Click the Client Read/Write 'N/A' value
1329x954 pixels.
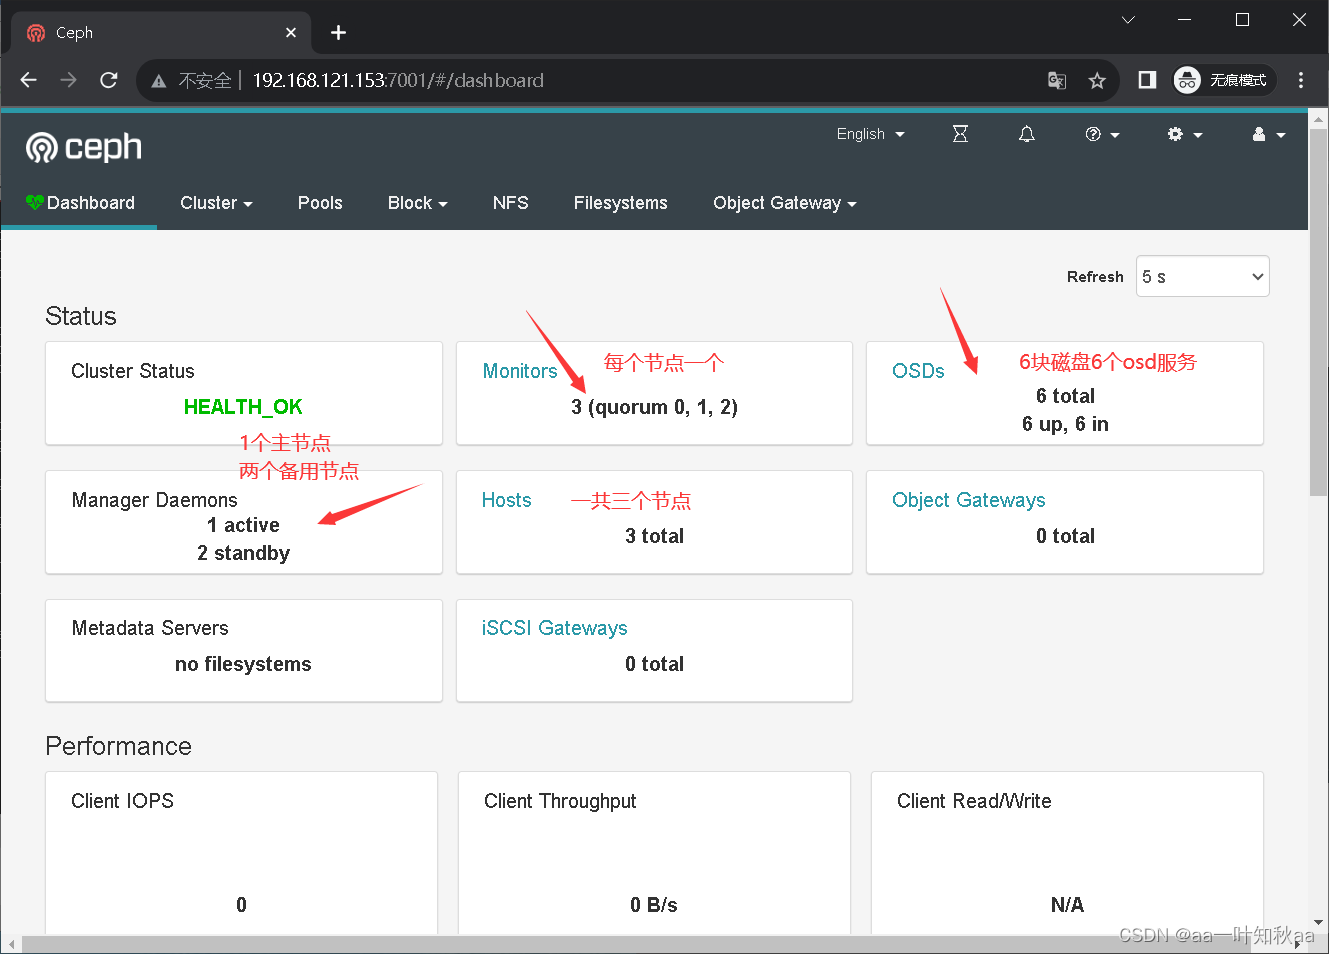[x=1067, y=905]
